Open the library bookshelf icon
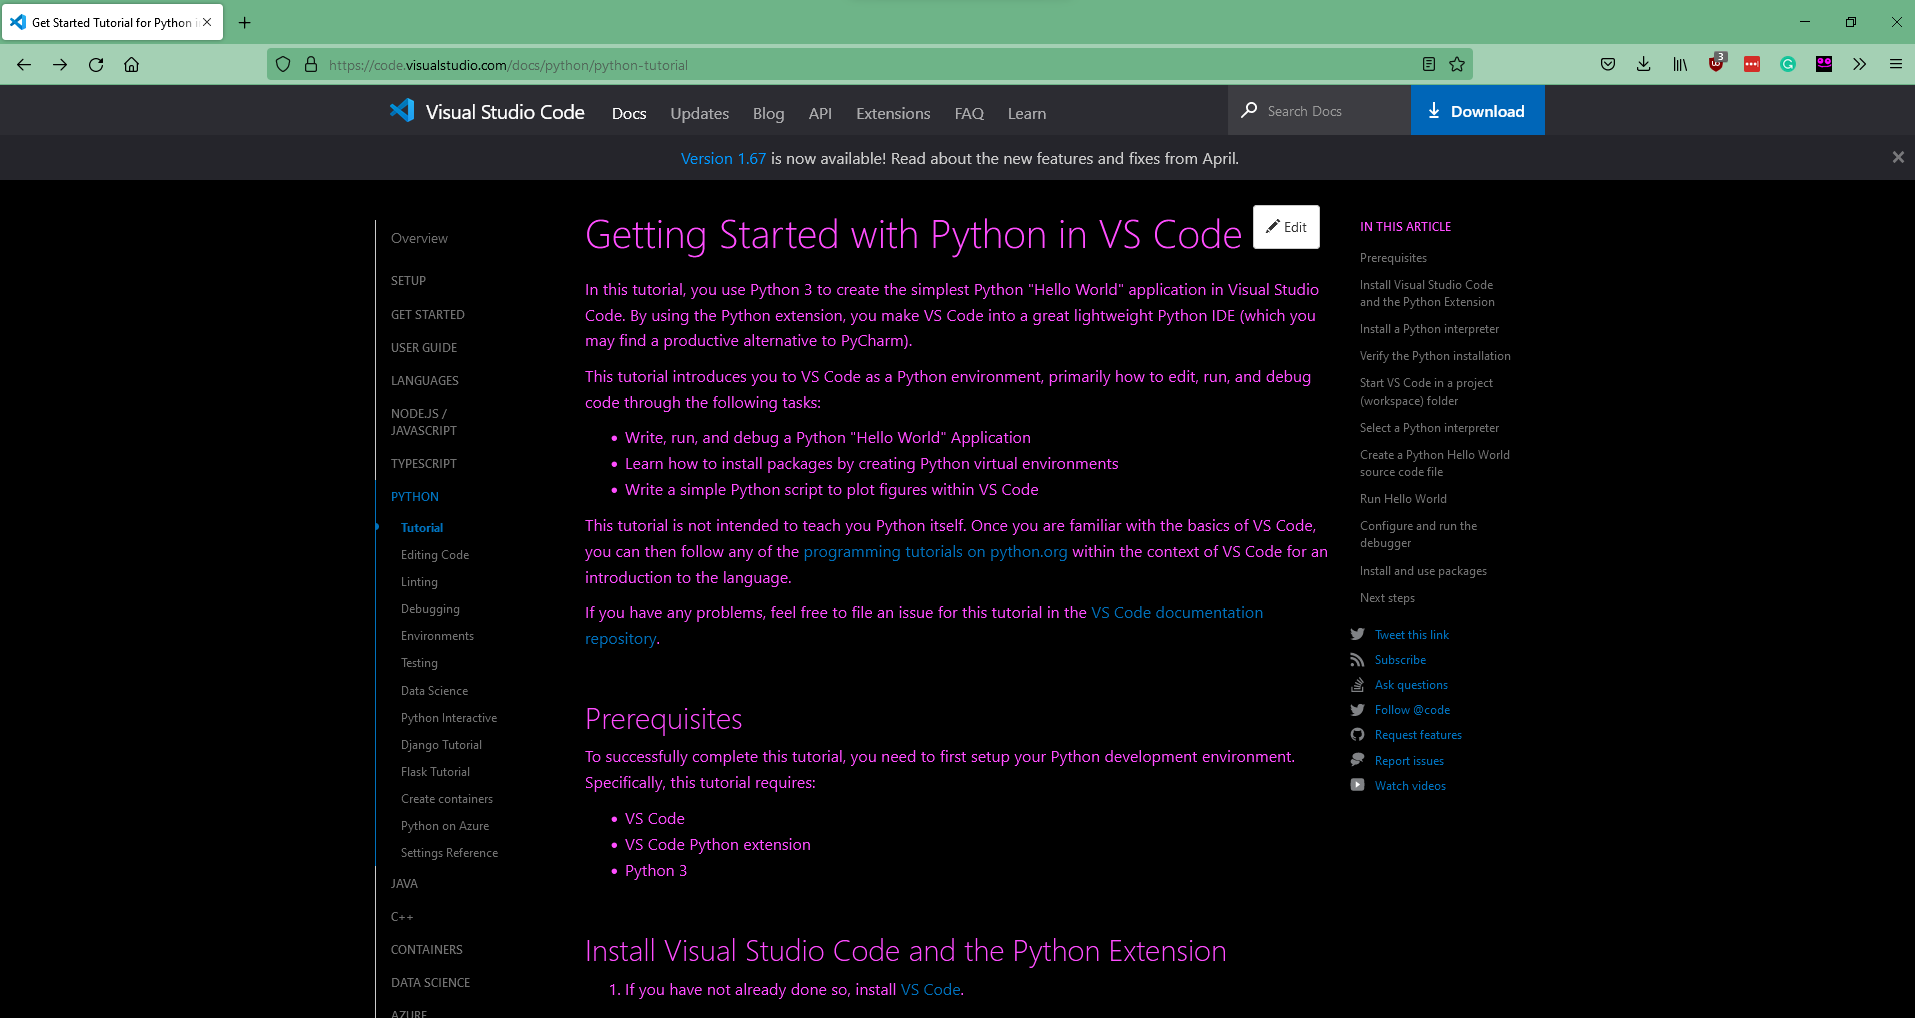 (x=1680, y=65)
